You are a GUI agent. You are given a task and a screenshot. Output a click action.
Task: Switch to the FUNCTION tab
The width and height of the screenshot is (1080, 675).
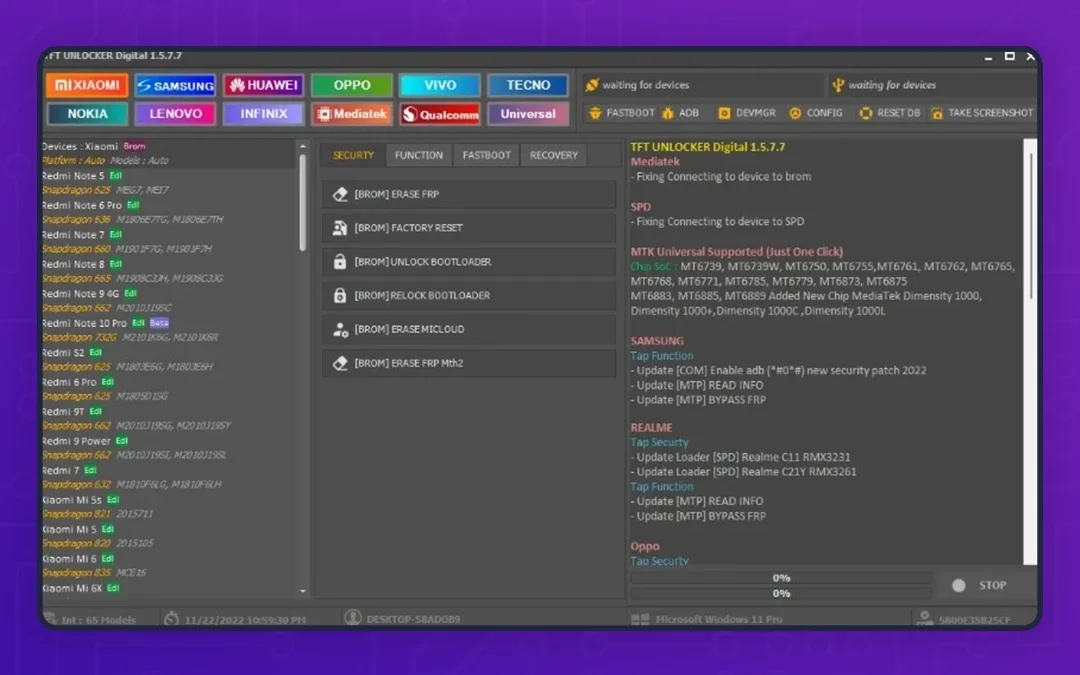pos(419,156)
